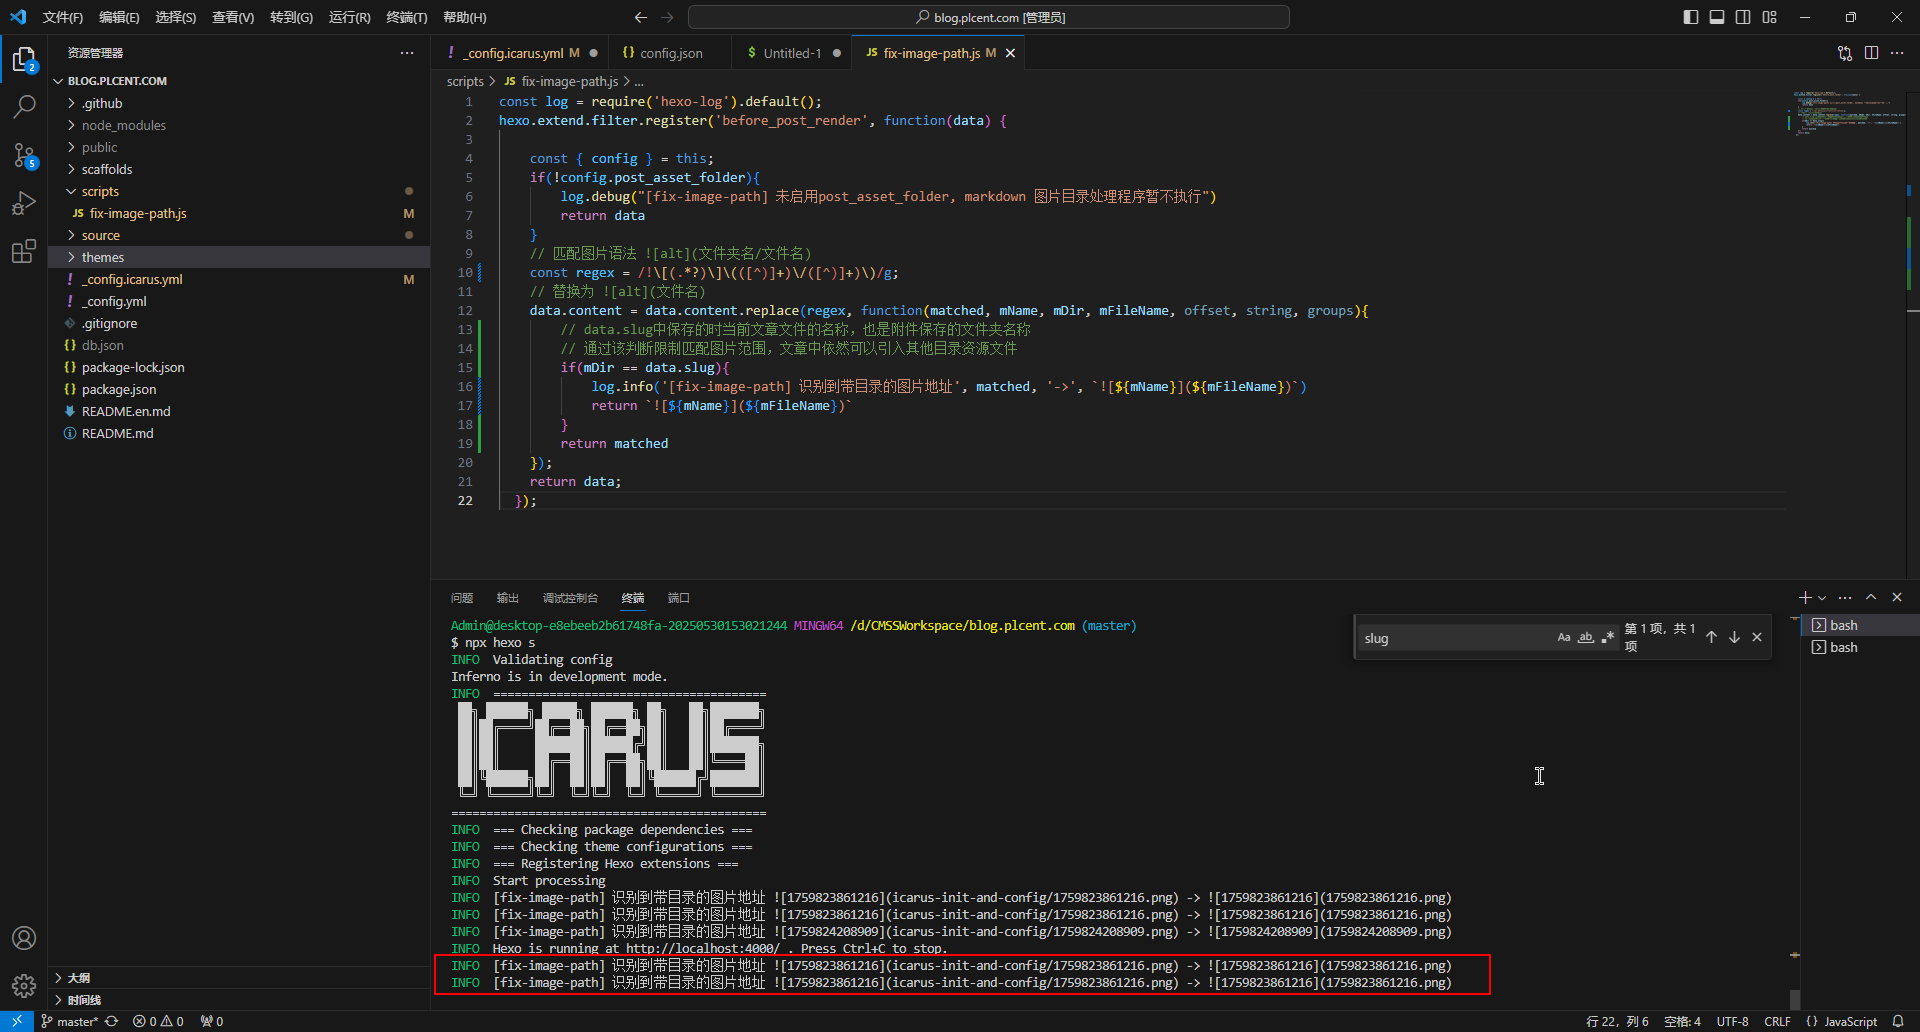
Task: Open the Search view in activity bar
Action: click(x=24, y=106)
